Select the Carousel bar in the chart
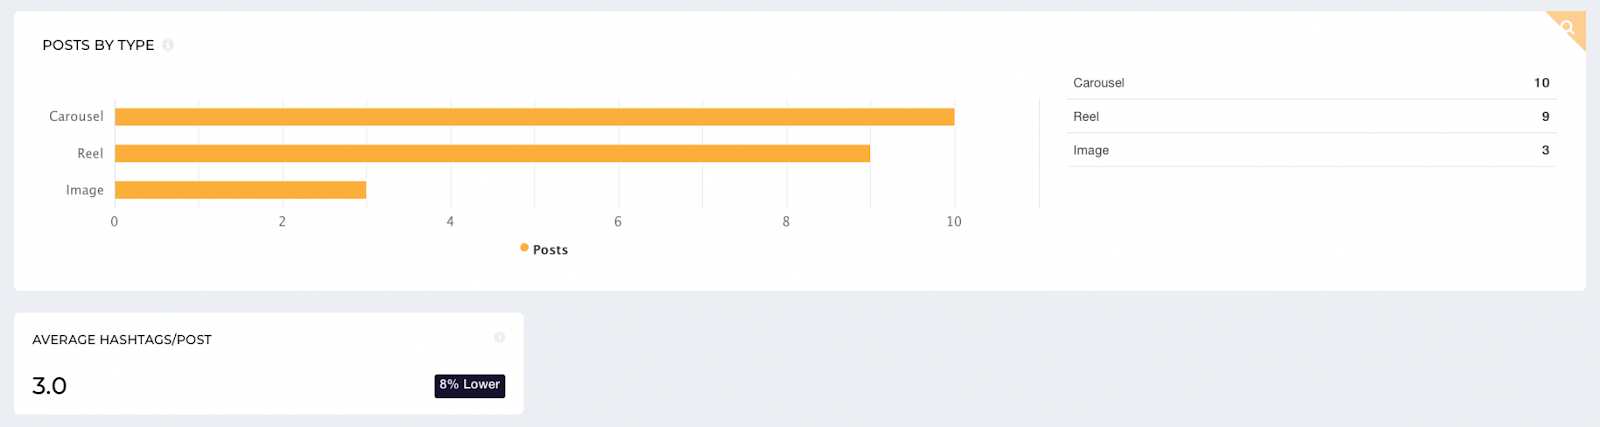1600x427 pixels. tap(535, 117)
